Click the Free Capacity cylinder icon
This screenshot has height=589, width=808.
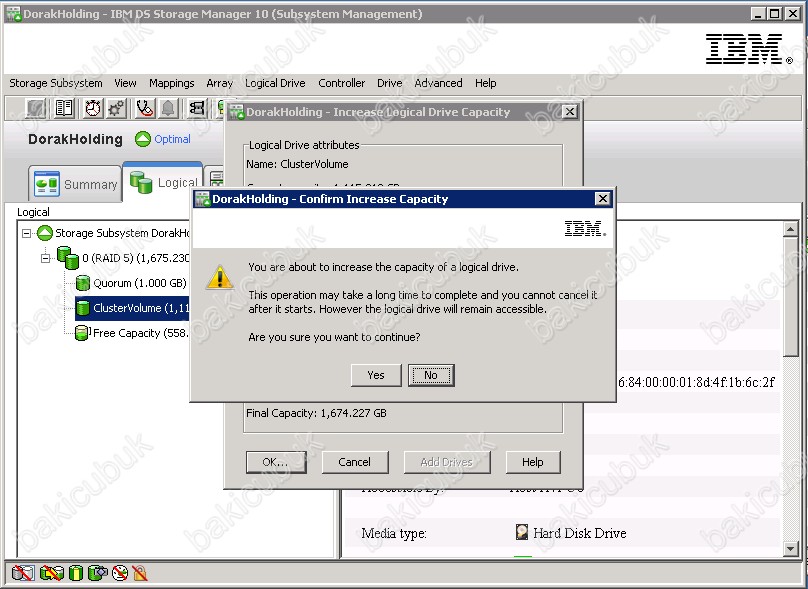[x=82, y=333]
